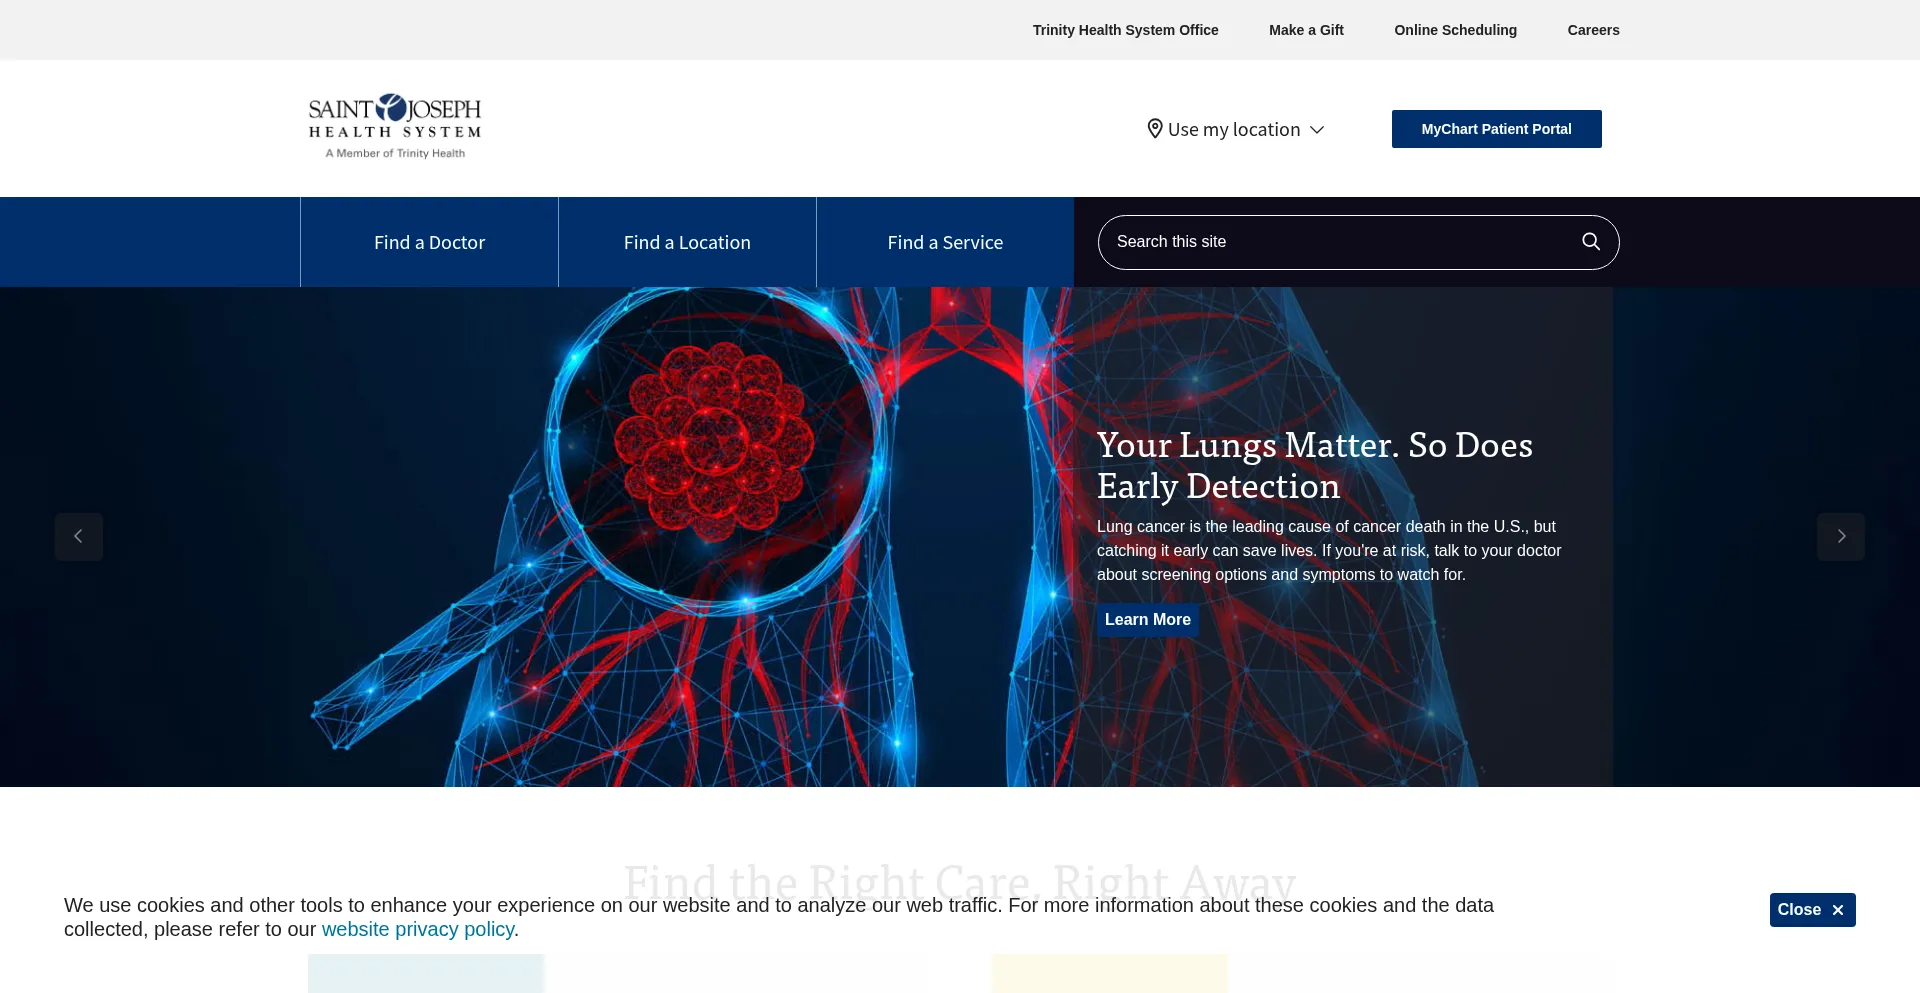Screen dimensions: 1920x993
Task: Expand the Use my location dropdown
Action: coord(1317,130)
